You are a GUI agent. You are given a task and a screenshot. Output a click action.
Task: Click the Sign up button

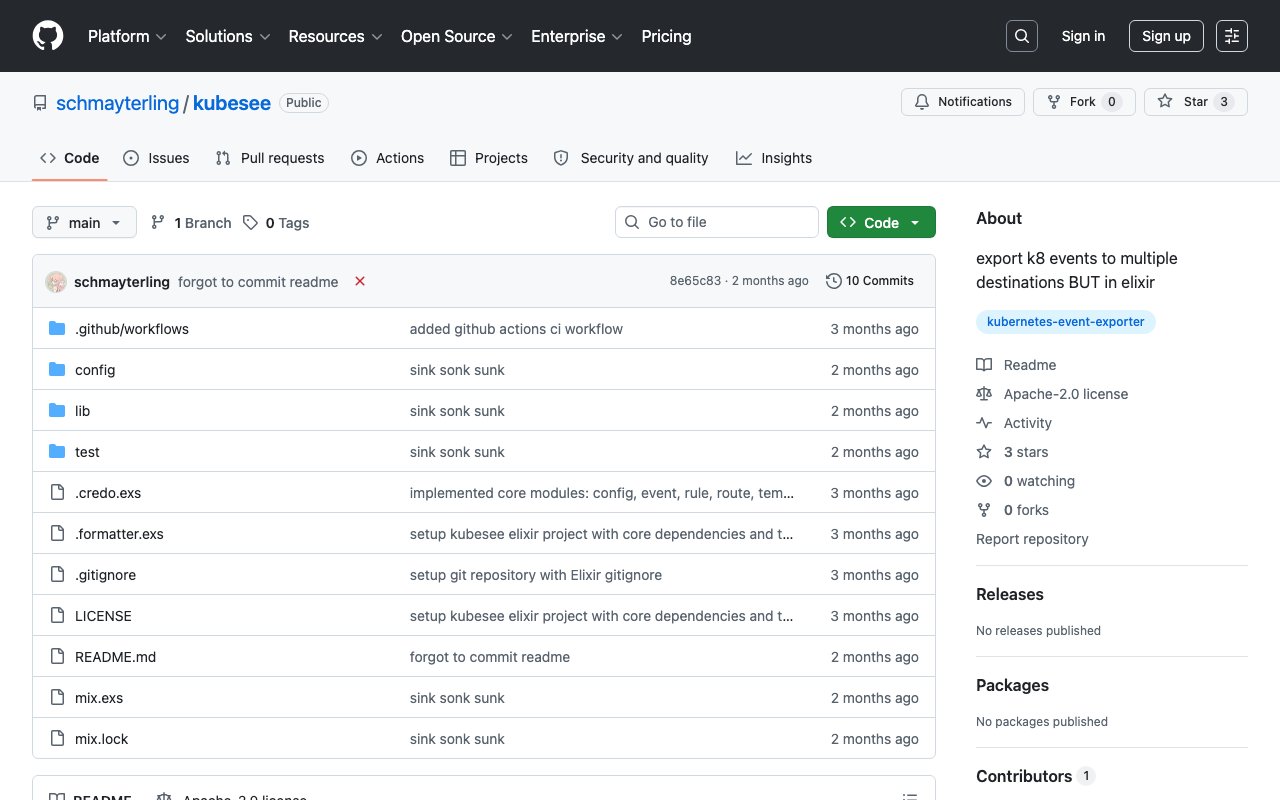click(1166, 36)
